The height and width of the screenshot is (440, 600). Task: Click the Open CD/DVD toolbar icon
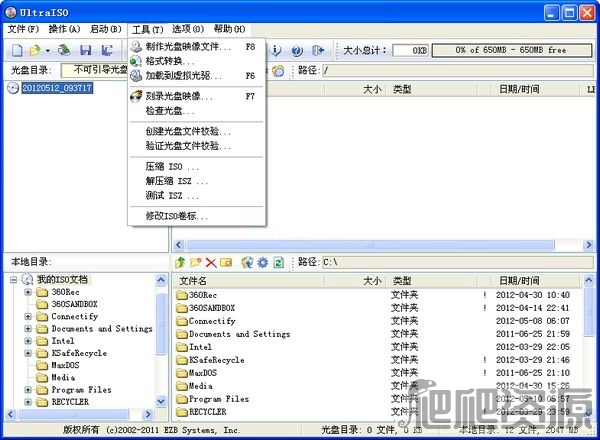tap(64, 50)
